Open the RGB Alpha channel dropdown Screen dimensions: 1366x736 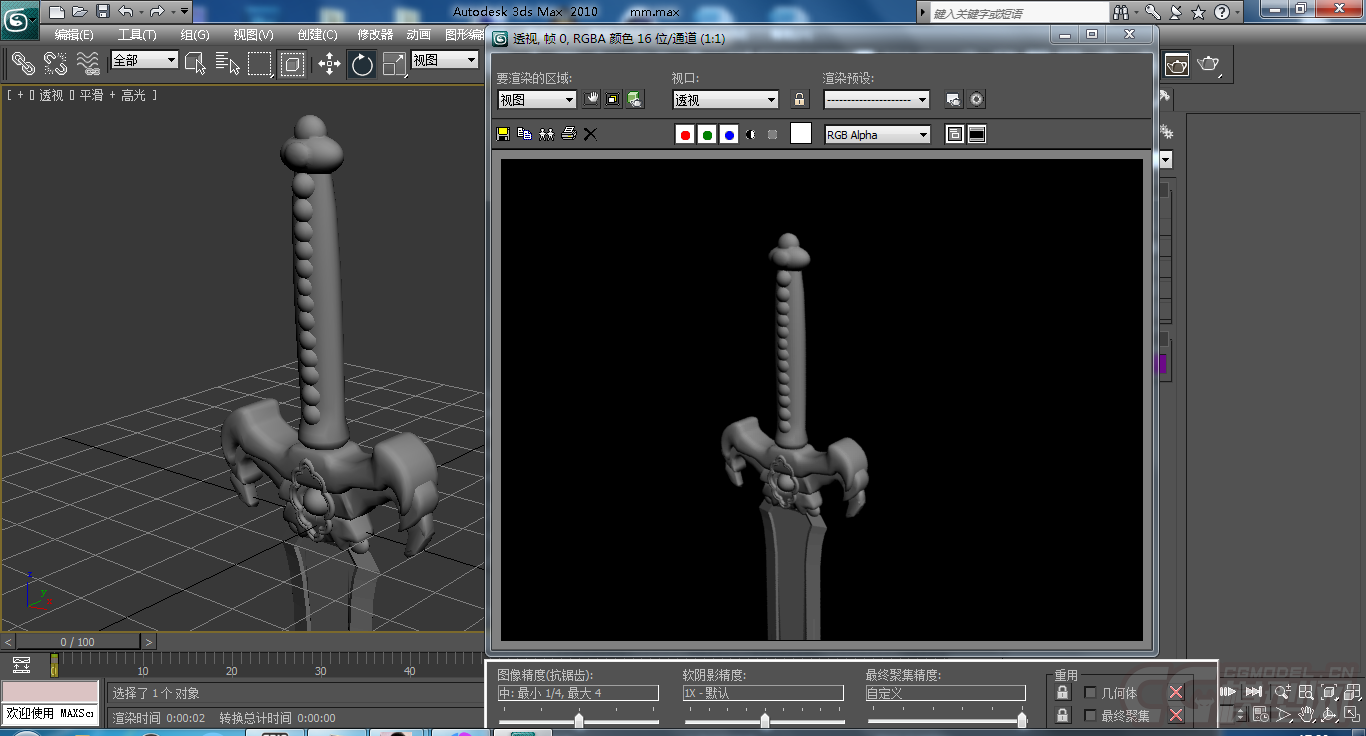point(876,134)
